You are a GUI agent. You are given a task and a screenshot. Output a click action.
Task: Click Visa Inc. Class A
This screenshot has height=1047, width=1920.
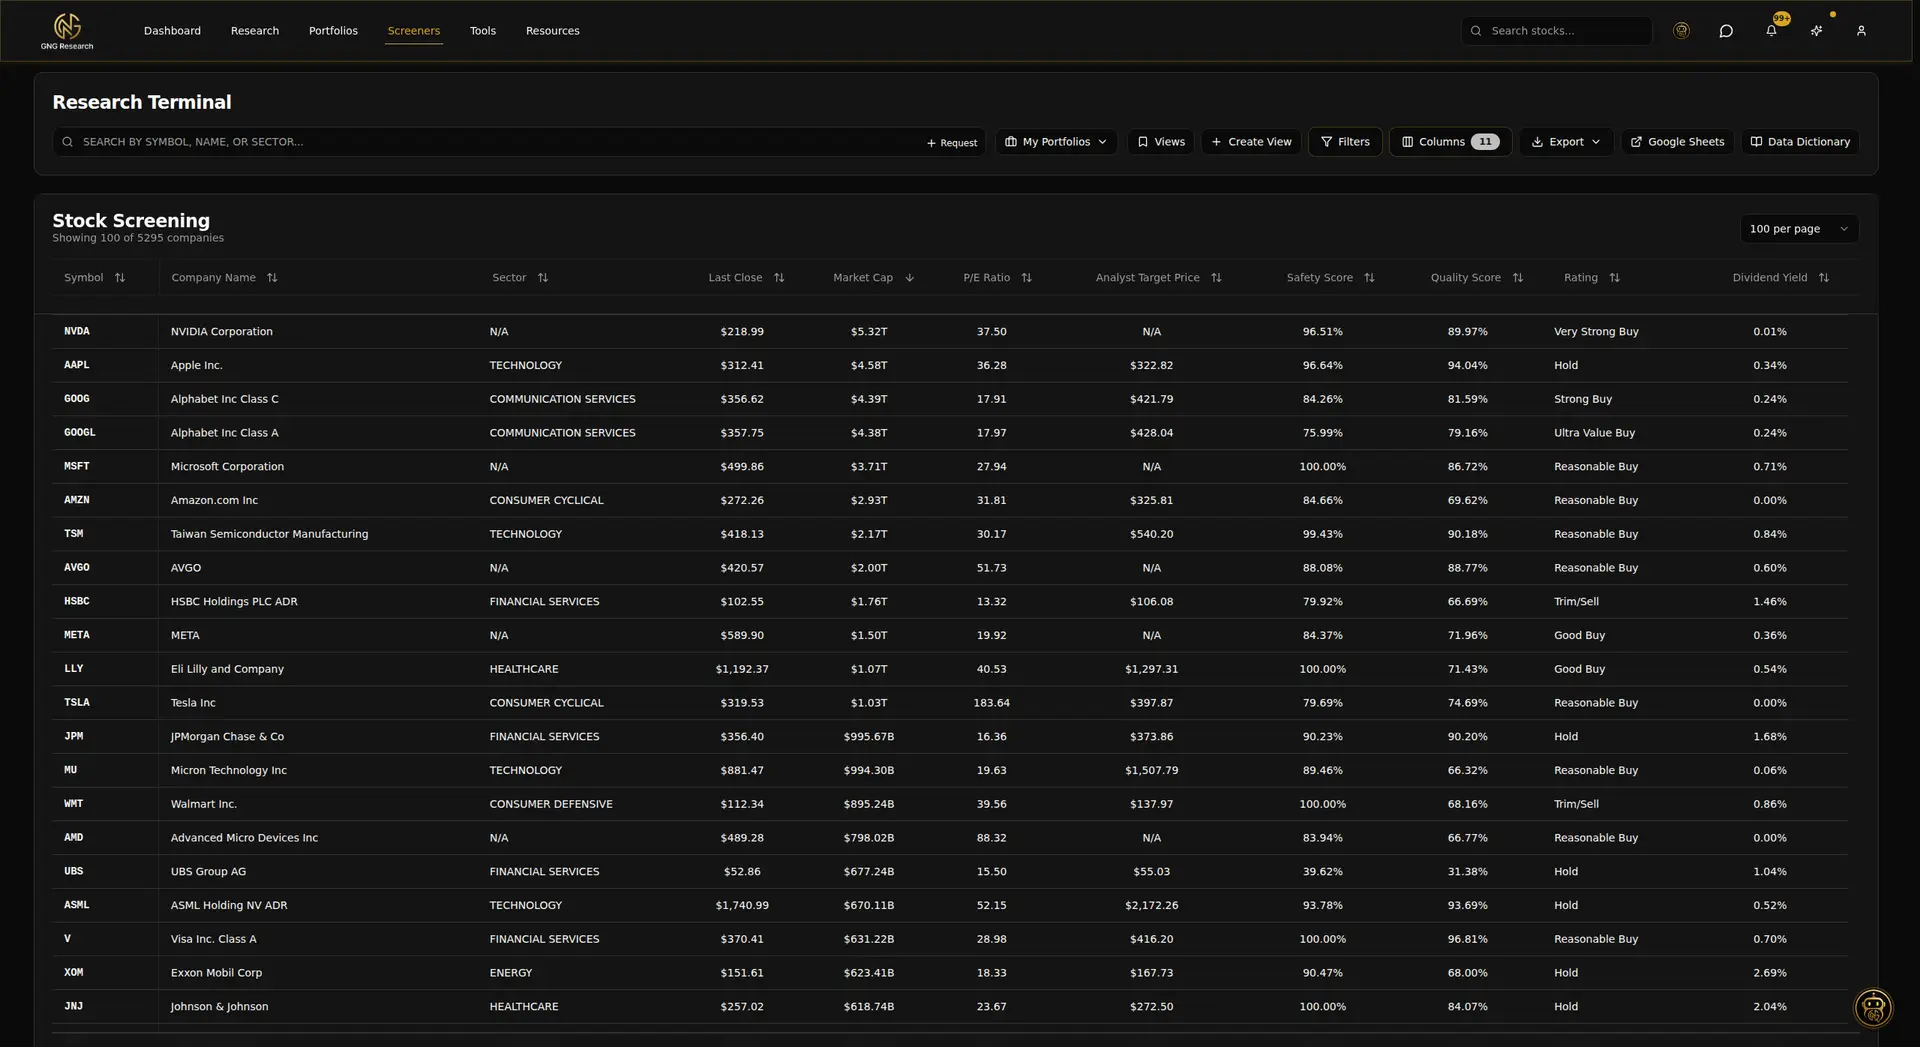213,939
